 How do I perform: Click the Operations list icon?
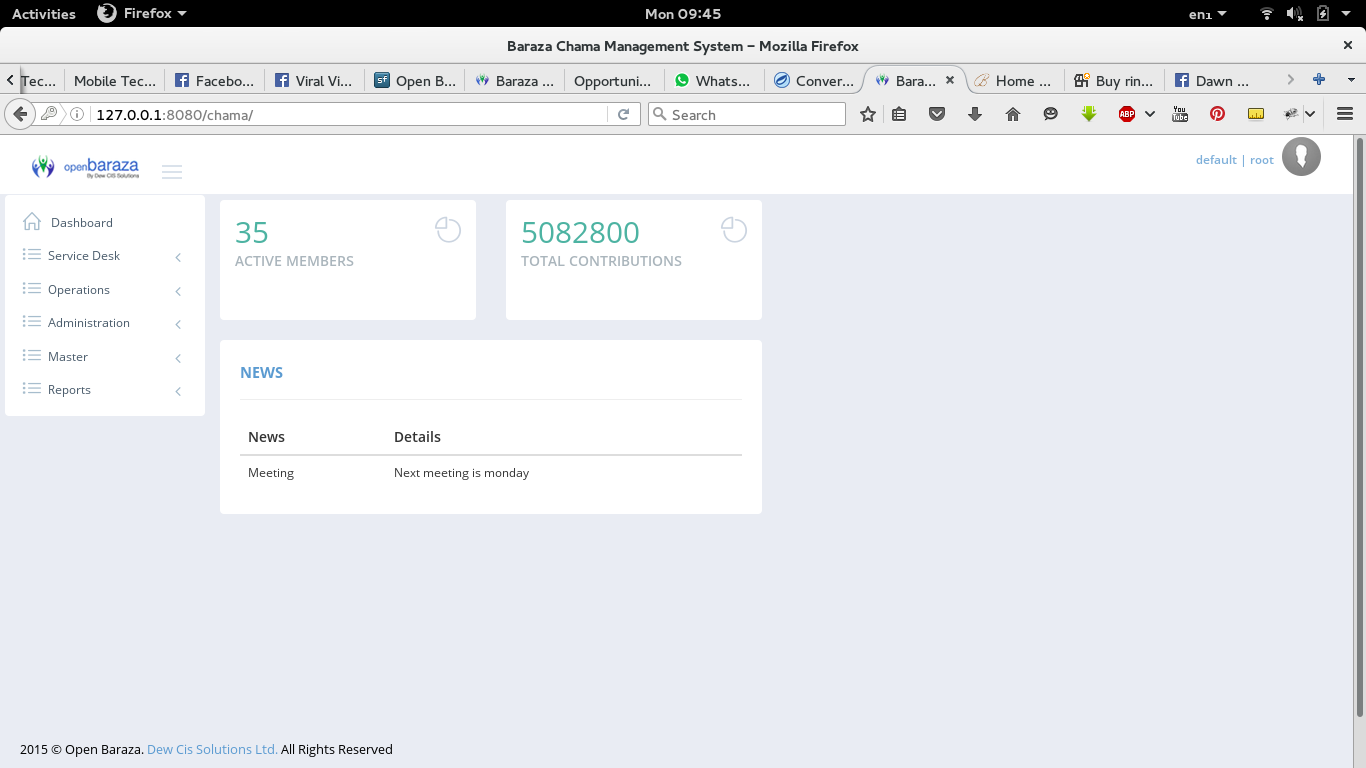[31, 289]
